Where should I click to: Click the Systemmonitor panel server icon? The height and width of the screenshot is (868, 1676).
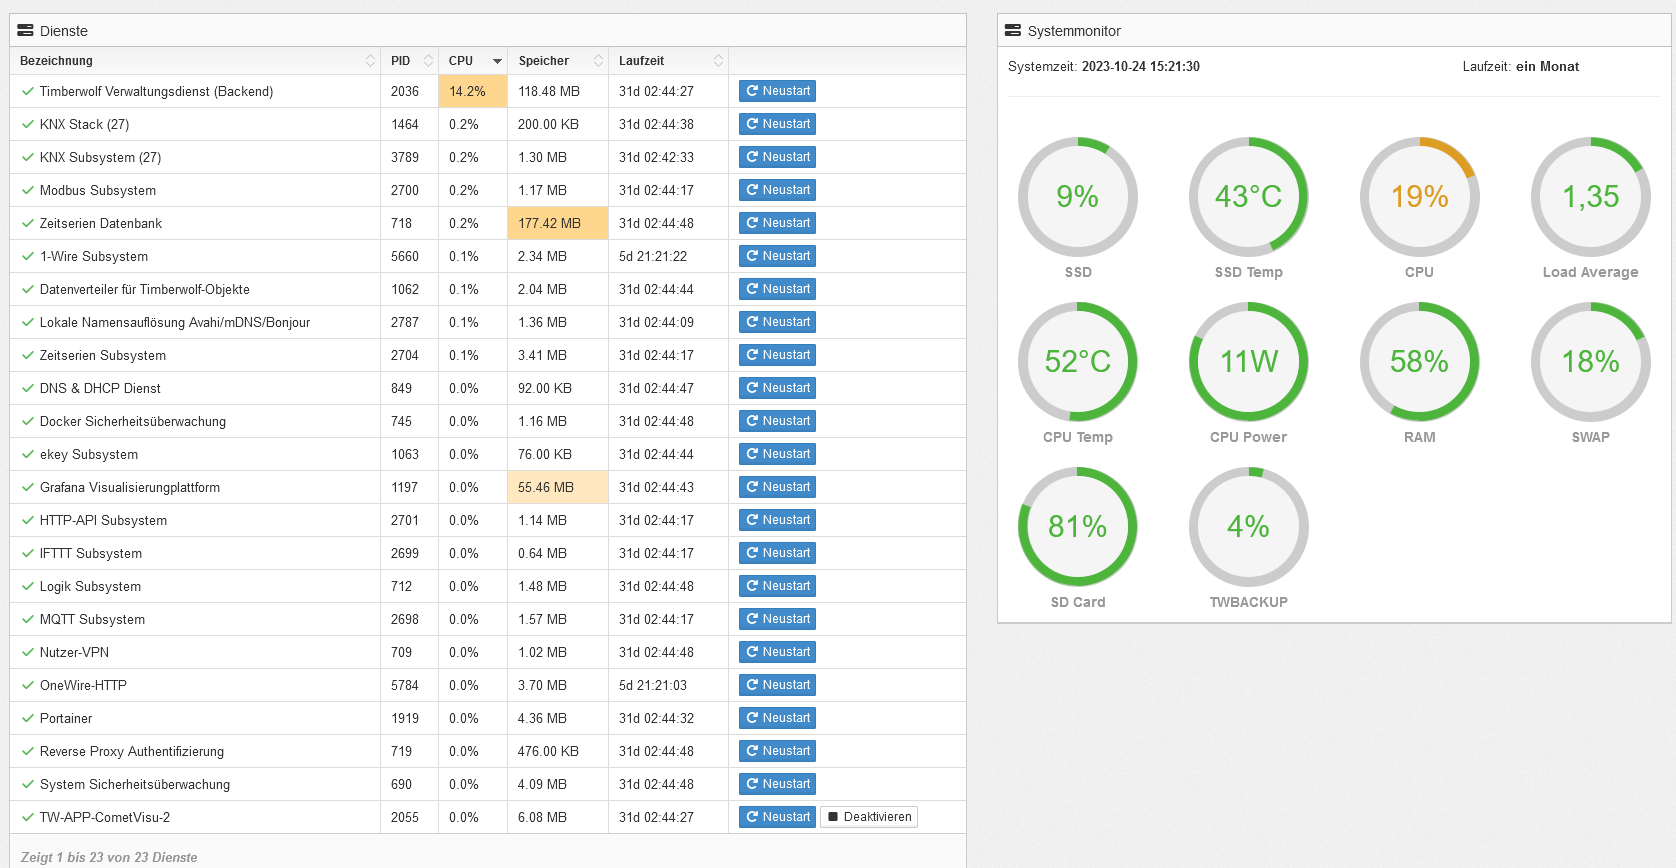1013,31
